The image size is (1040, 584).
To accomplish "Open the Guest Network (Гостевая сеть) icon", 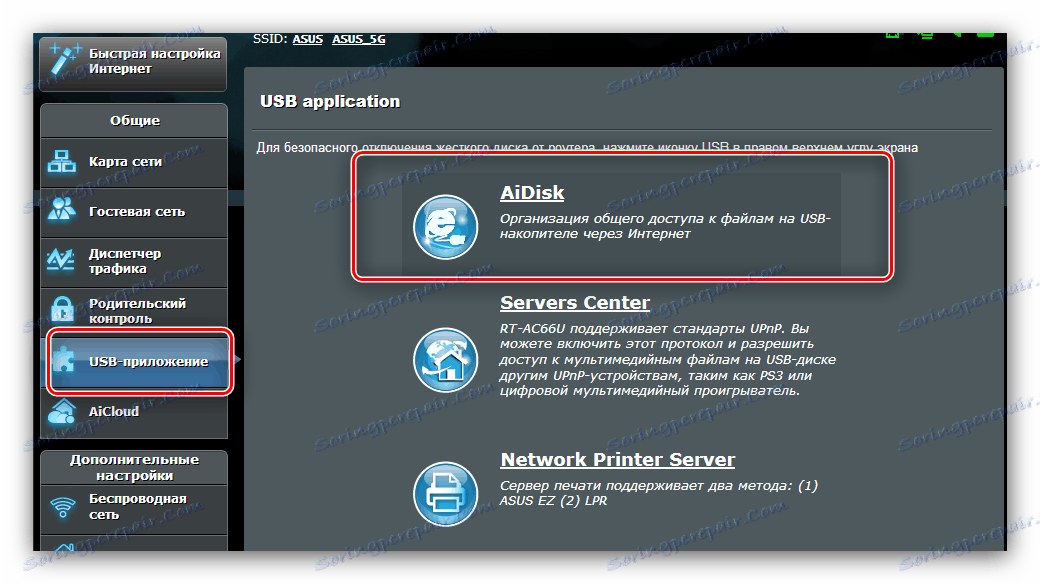I will point(62,211).
